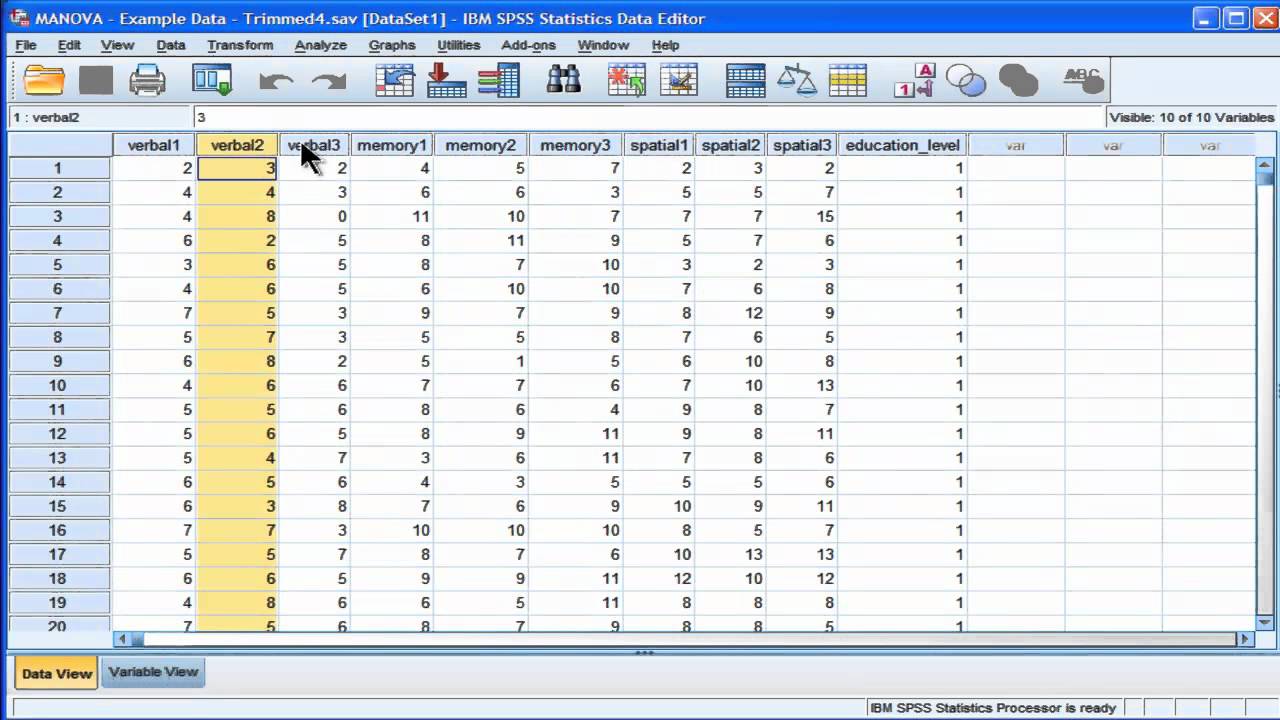The height and width of the screenshot is (720, 1280).
Task: Select row header 10
Action: tap(59, 385)
